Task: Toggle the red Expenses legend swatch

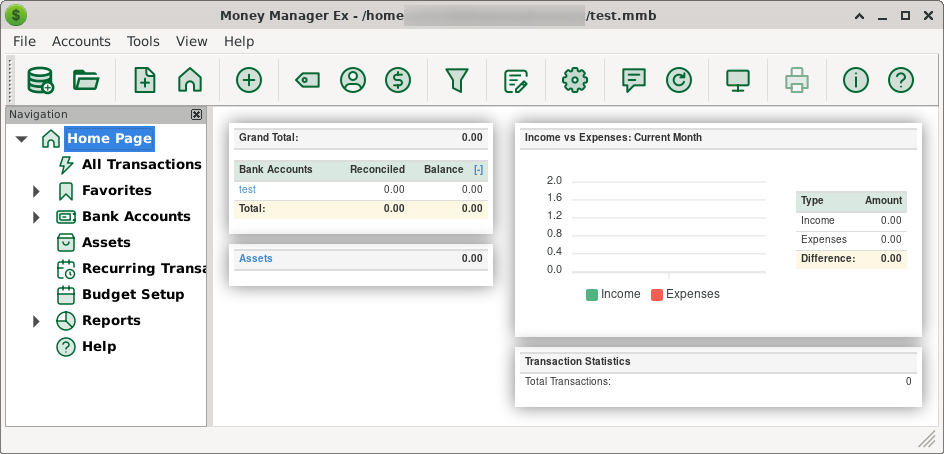Action: click(657, 295)
